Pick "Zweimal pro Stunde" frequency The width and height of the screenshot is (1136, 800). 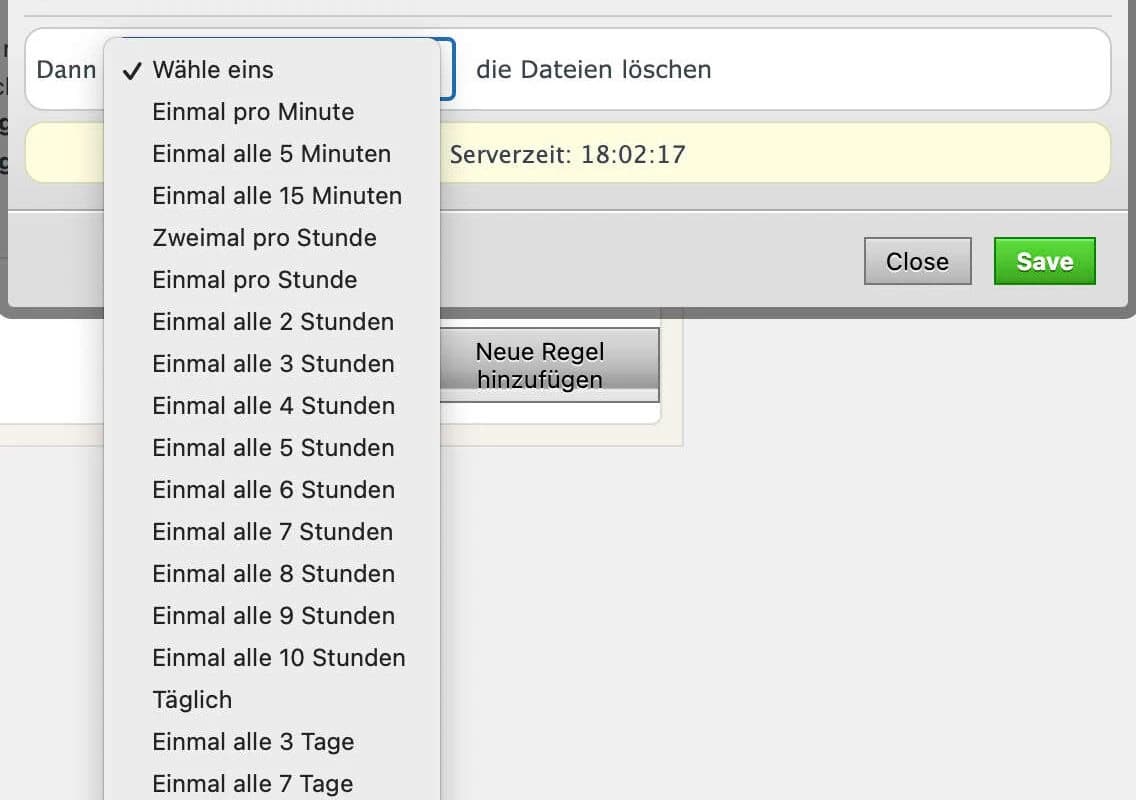coord(264,238)
